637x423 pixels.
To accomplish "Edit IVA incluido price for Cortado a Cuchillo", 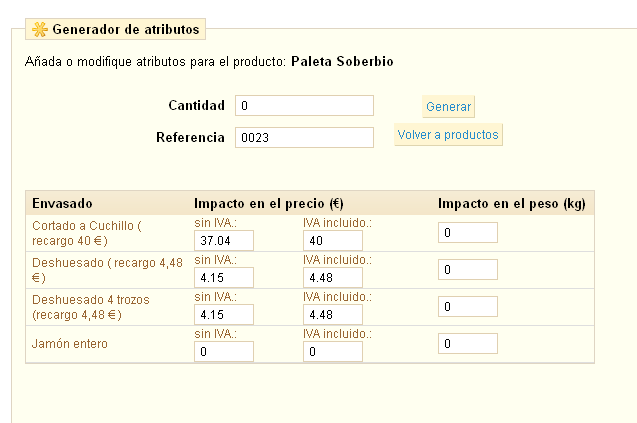I will 332,240.
